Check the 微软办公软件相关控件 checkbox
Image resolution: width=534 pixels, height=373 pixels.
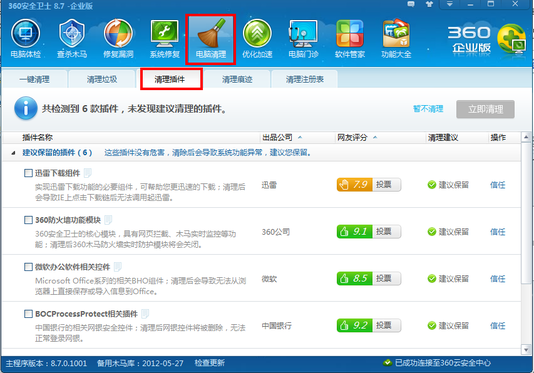pos(28,267)
